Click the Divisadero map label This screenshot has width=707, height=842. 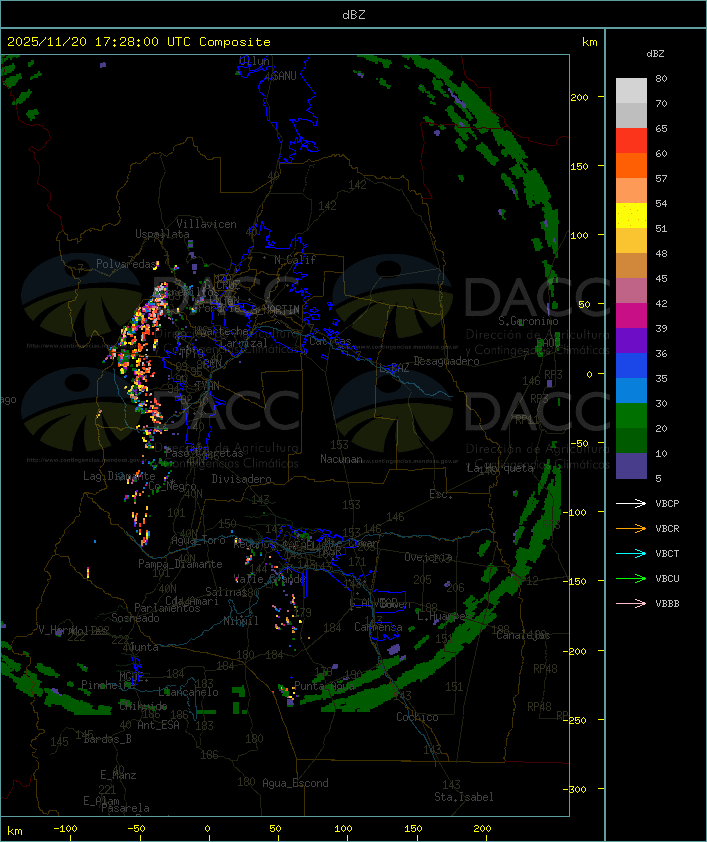pos(241,478)
